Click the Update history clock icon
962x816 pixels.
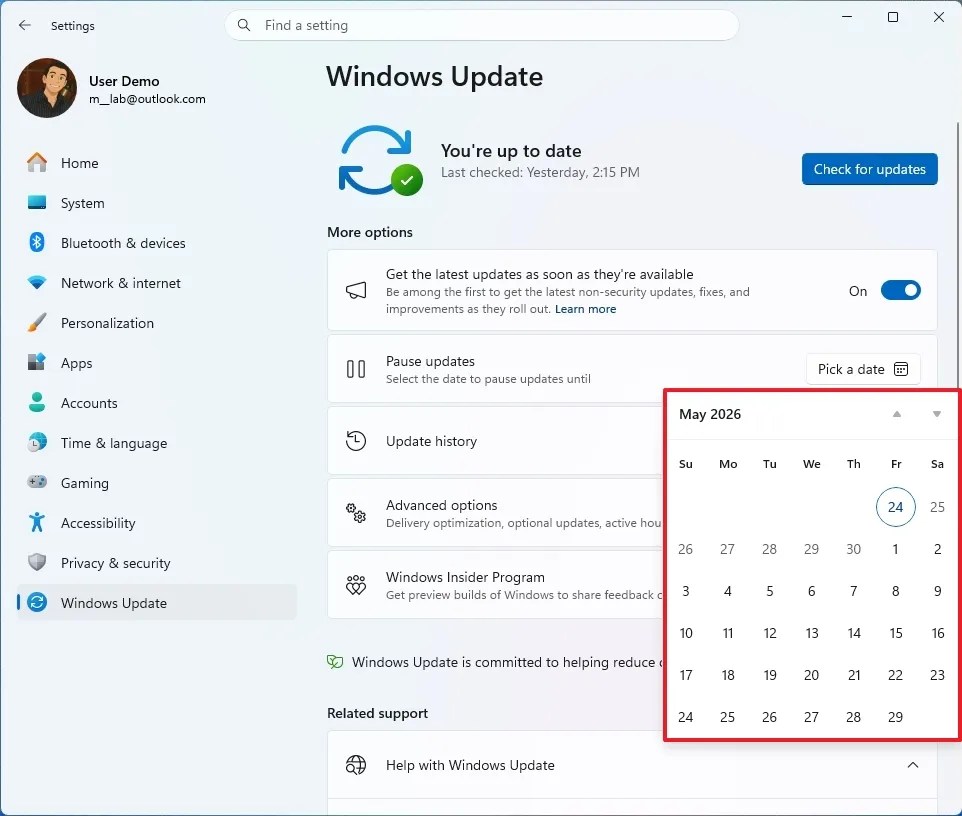pyautogui.click(x=356, y=441)
